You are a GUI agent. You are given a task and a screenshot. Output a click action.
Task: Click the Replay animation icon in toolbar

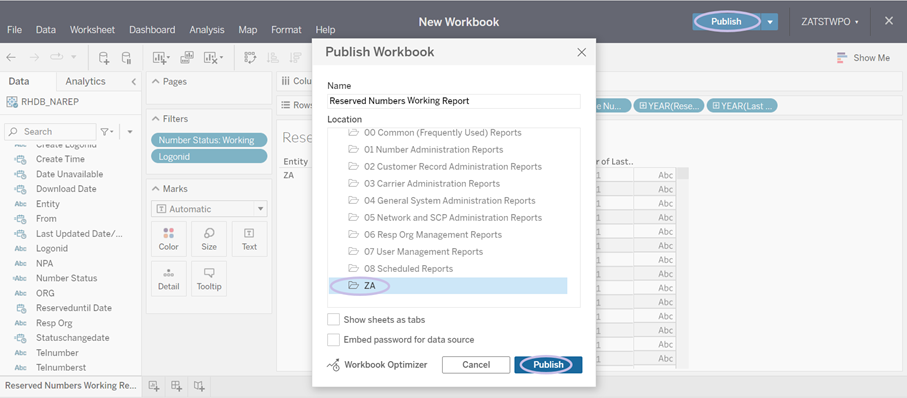click(57, 57)
